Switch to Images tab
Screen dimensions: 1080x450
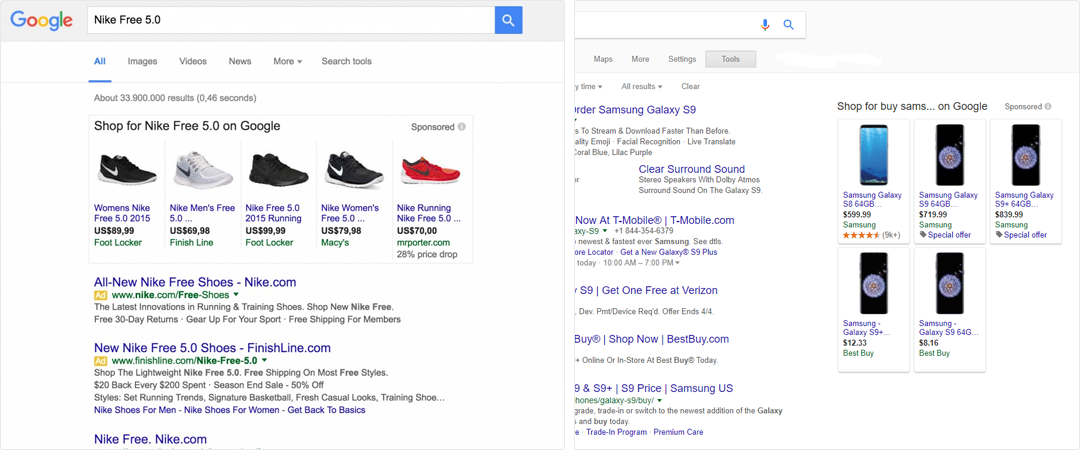click(143, 61)
